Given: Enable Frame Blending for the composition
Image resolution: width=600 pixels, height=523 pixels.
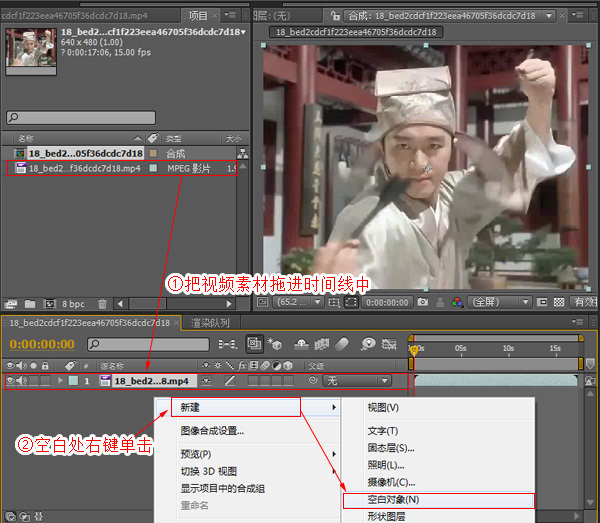Looking at the screenshot, I should pos(321,344).
